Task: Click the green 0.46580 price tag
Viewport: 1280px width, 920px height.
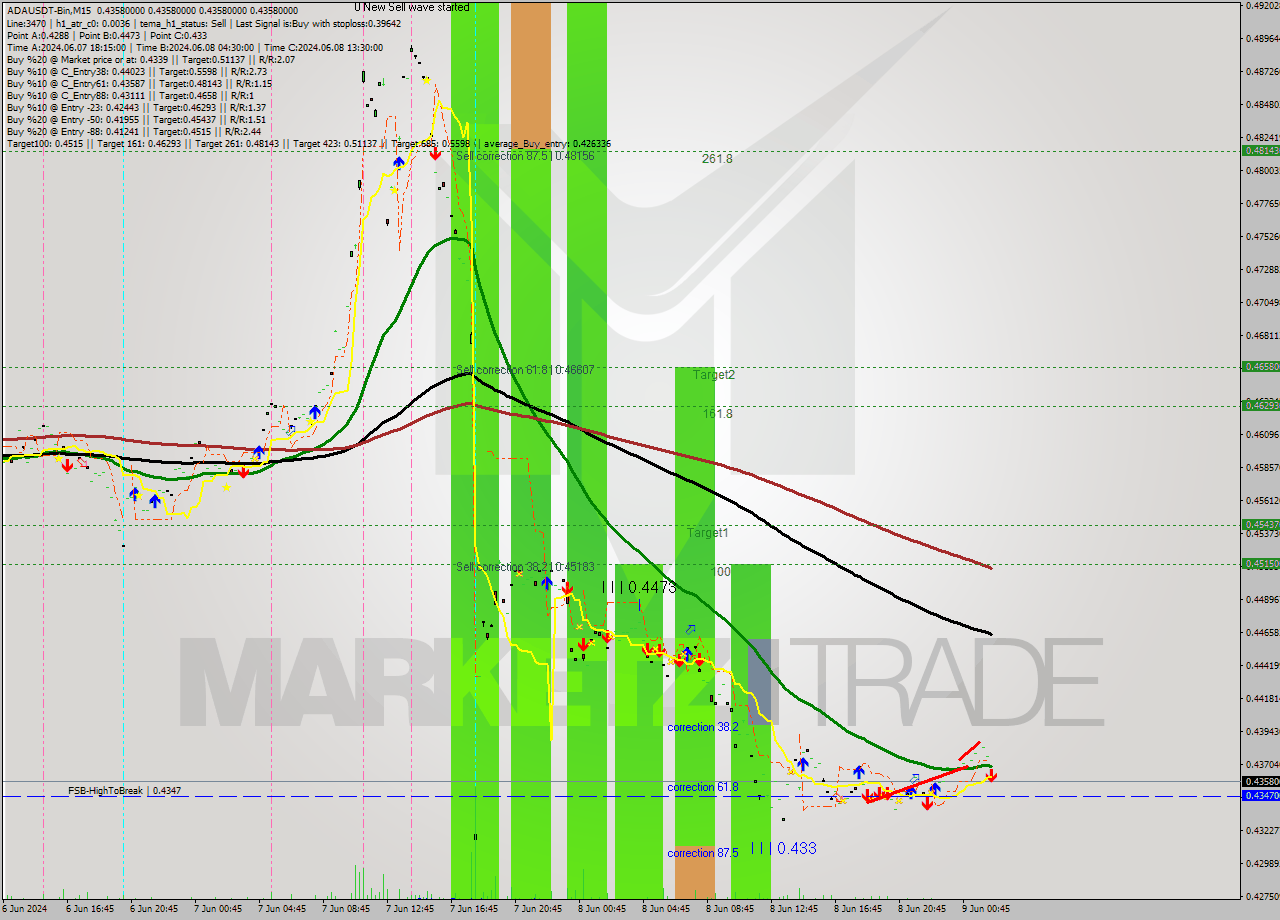Action: point(1260,367)
